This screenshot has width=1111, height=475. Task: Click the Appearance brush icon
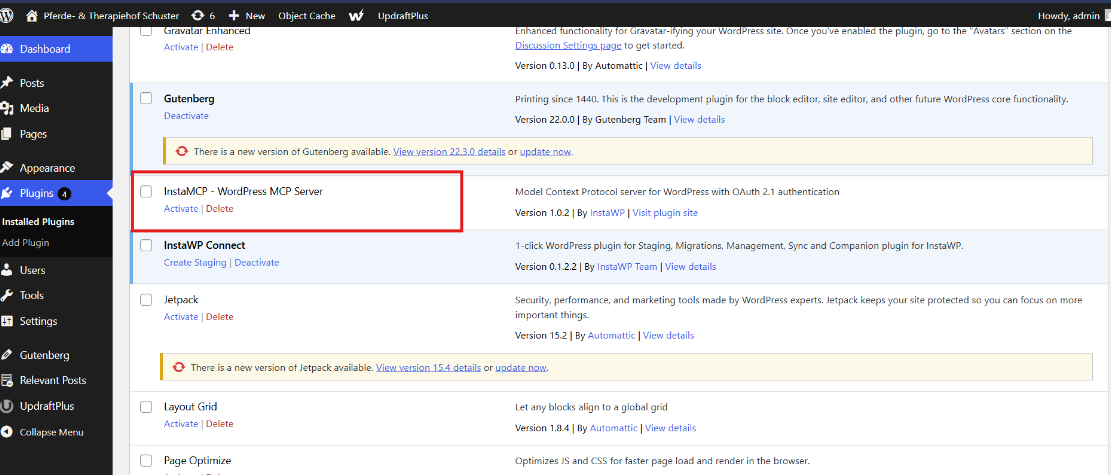[7, 168]
